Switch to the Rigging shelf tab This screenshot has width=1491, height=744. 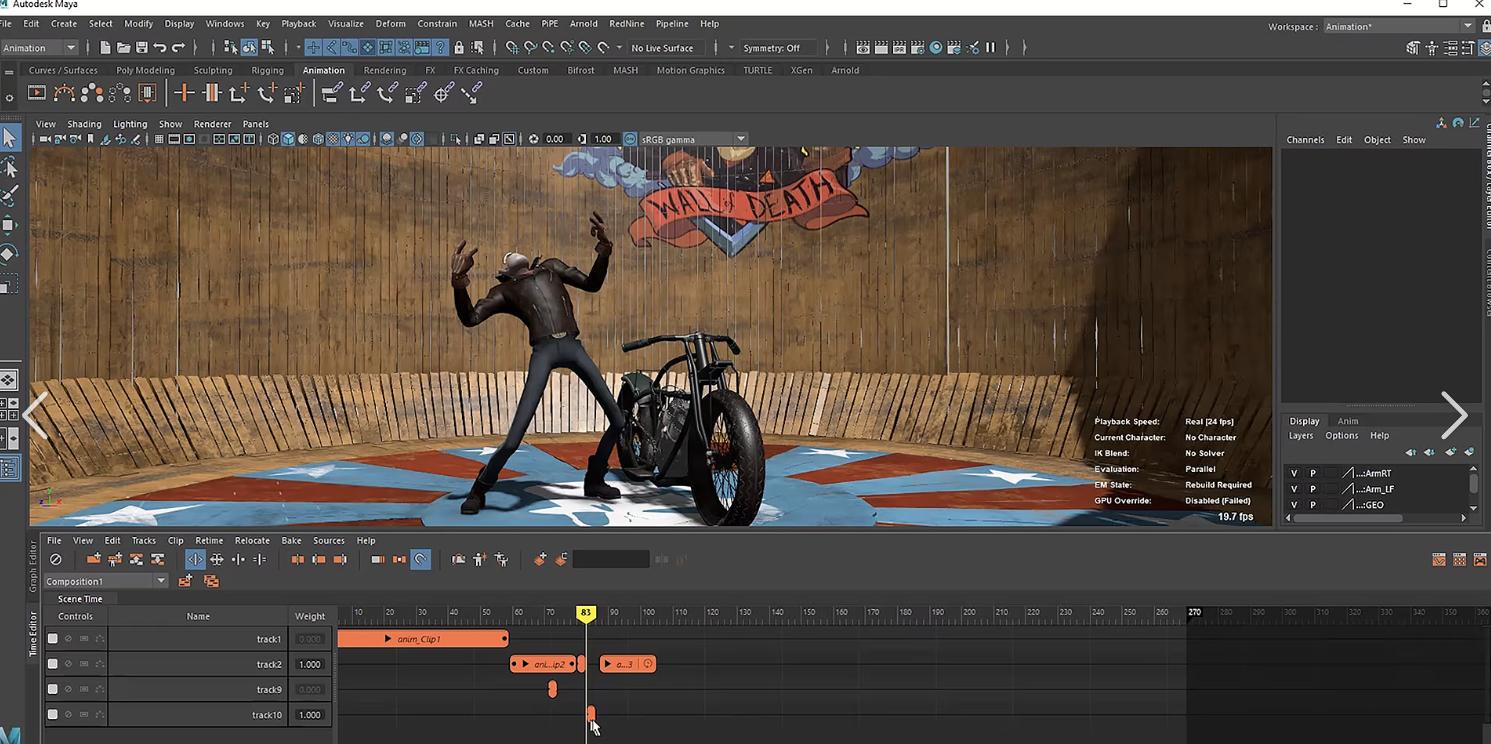267,71
